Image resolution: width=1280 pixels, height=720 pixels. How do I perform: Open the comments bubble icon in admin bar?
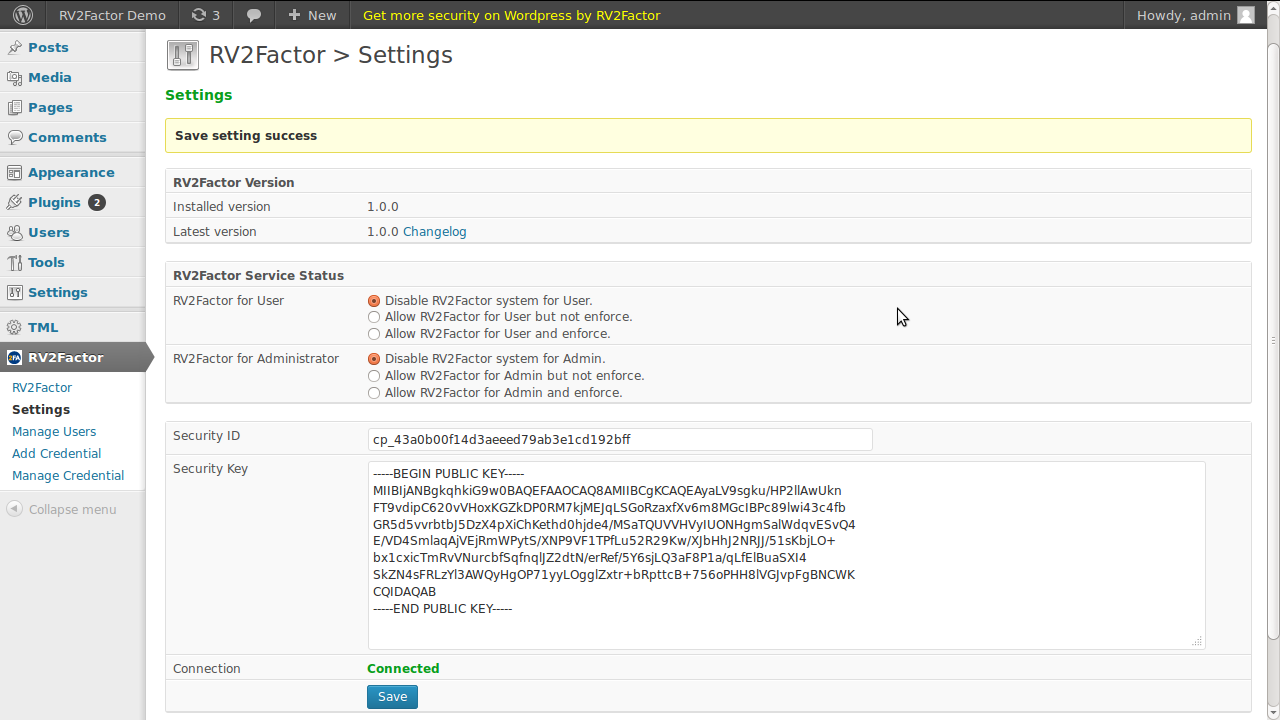(254, 15)
